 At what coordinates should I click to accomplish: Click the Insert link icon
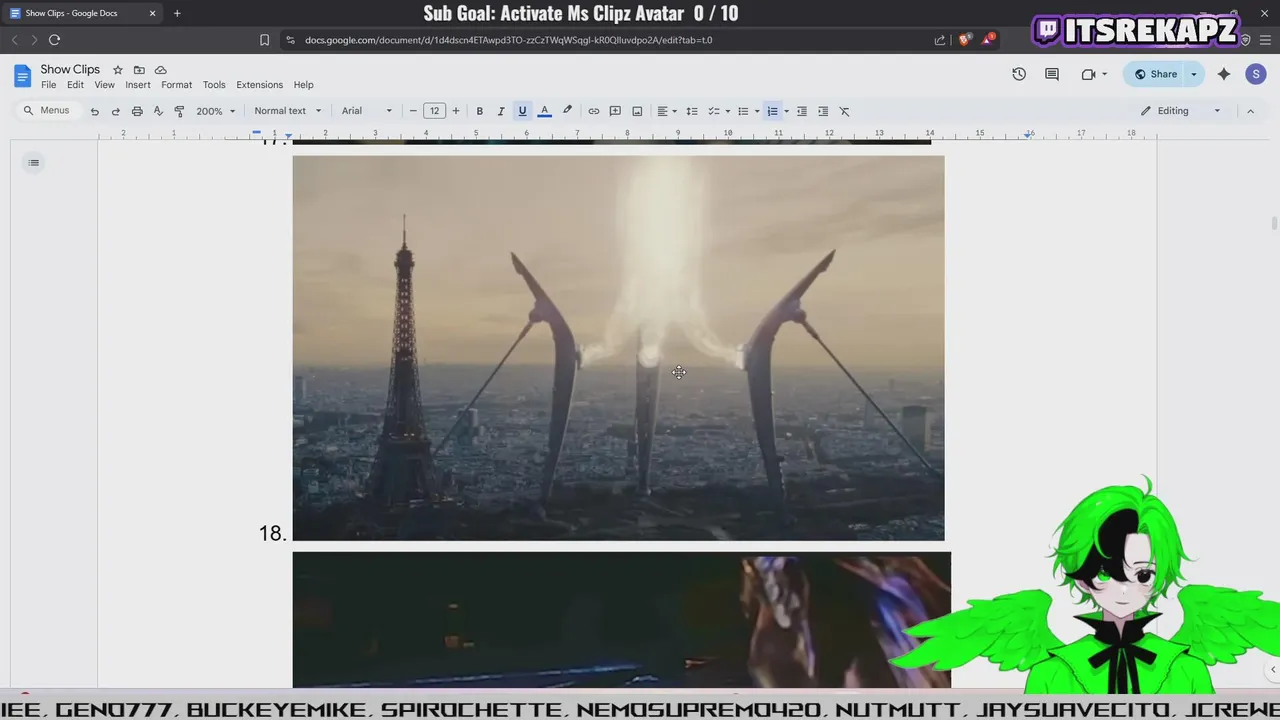594,111
